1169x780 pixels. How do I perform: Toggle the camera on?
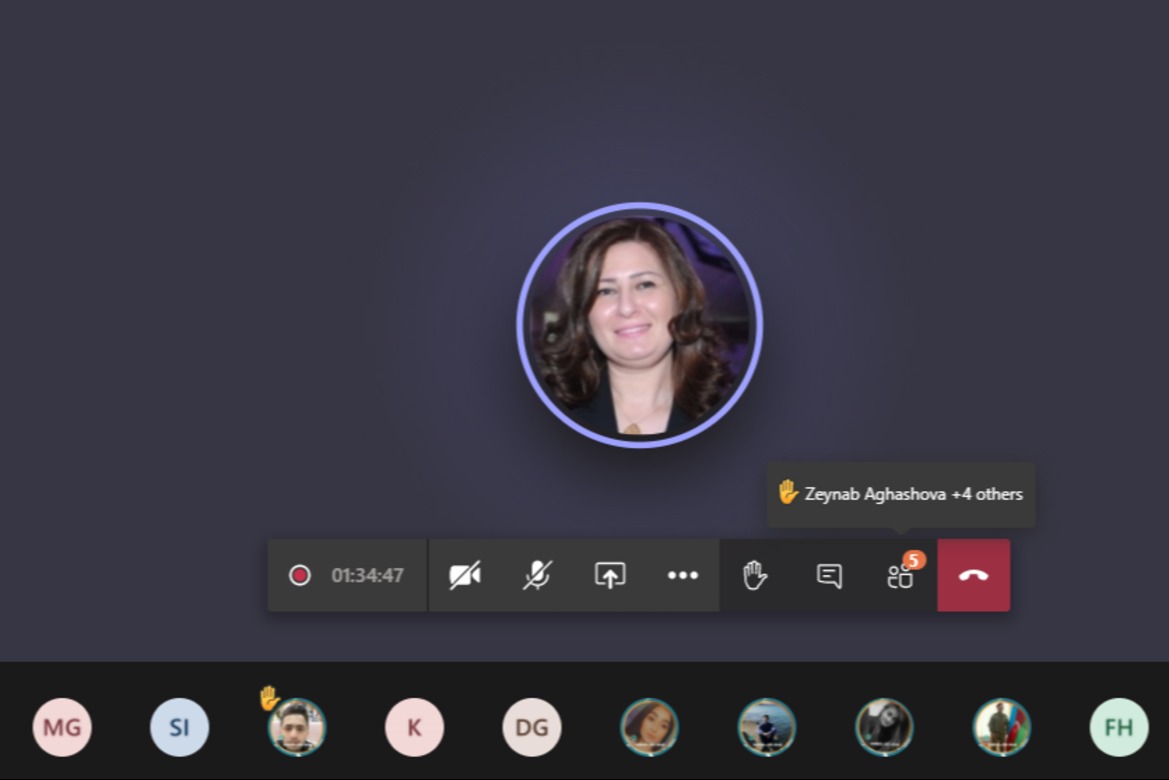pyautogui.click(x=464, y=575)
